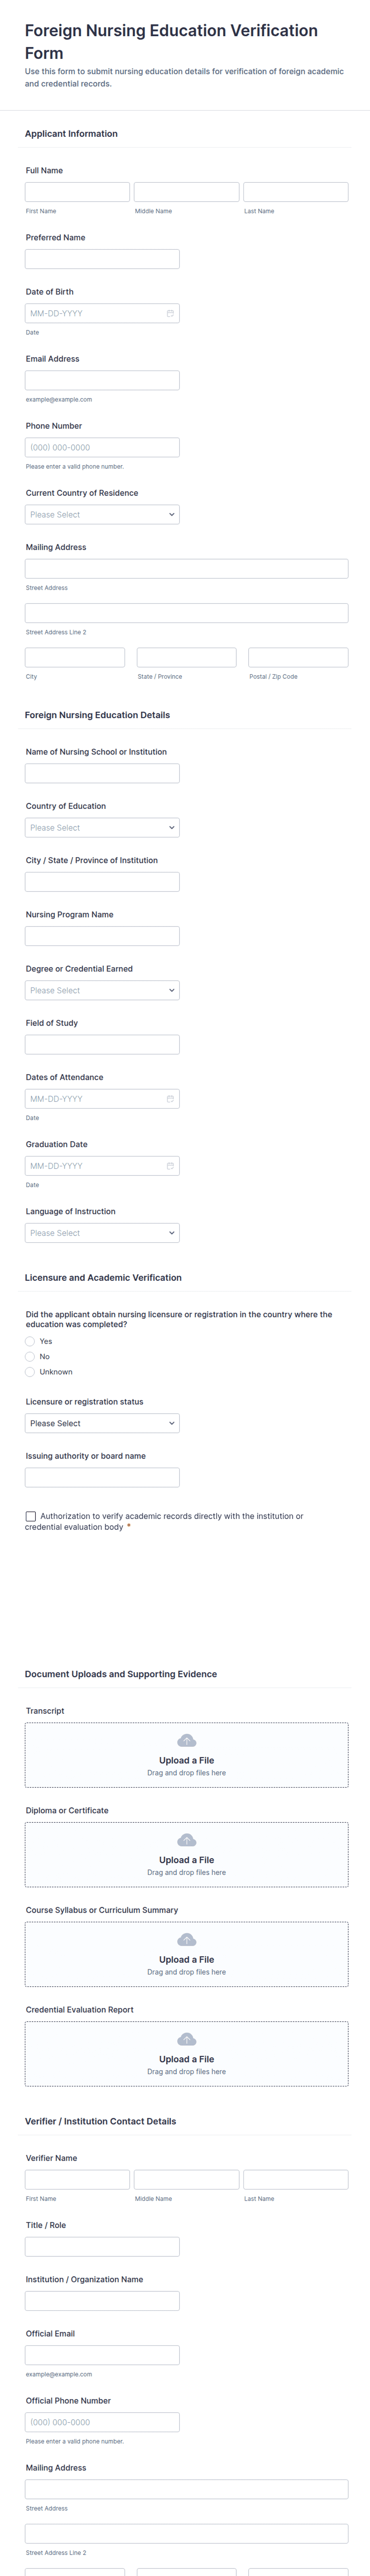Click the Transcript upload cloud icon
370x2576 pixels.
(186, 1740)
